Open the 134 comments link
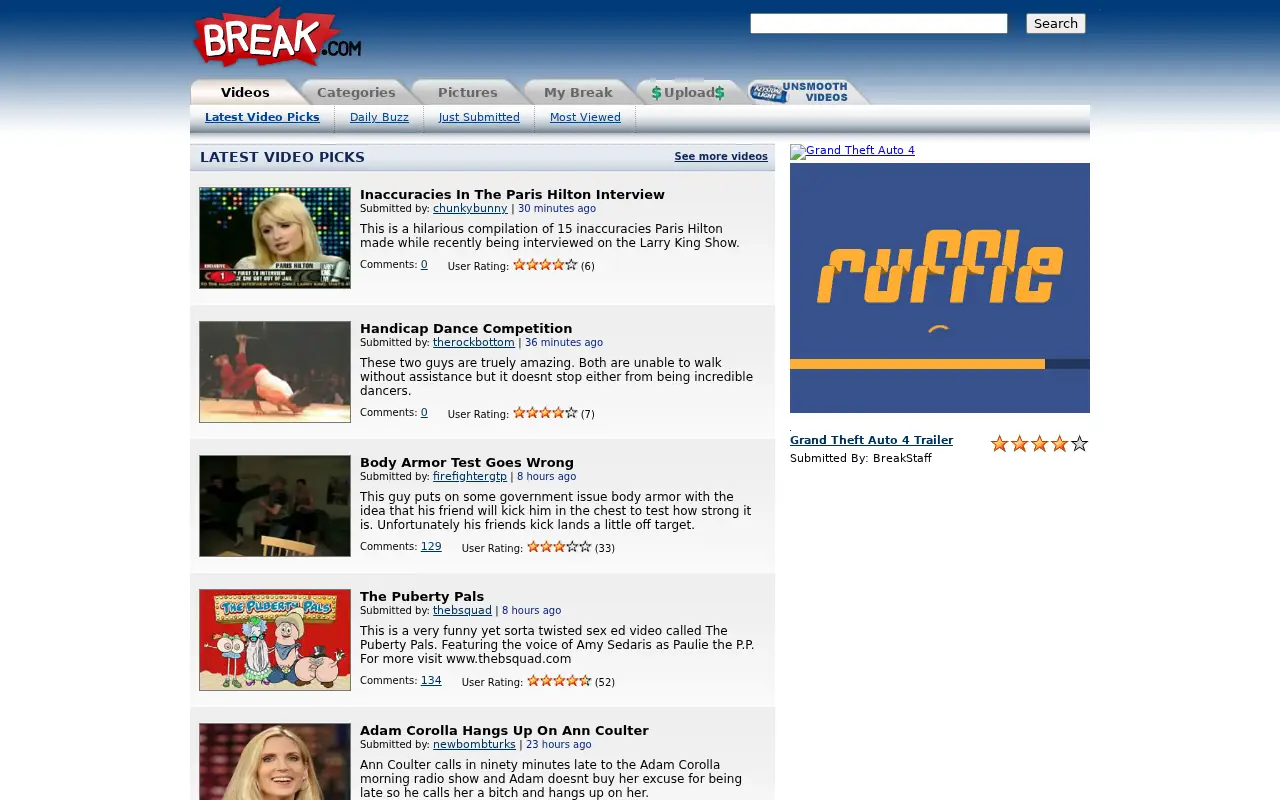Image resolution: width=1280 pixels, height=800 pixels. click(x=431, y=680)
